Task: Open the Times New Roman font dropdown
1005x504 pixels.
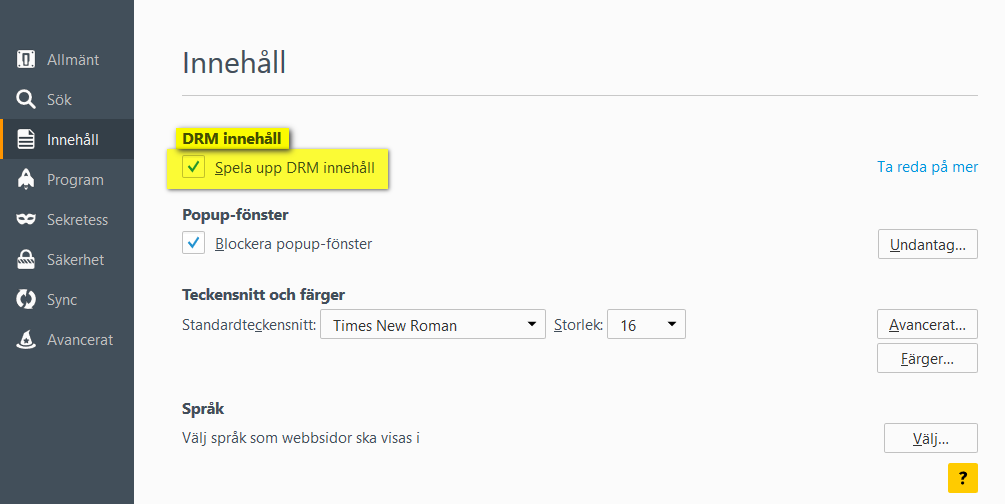Action: [433, 324]
